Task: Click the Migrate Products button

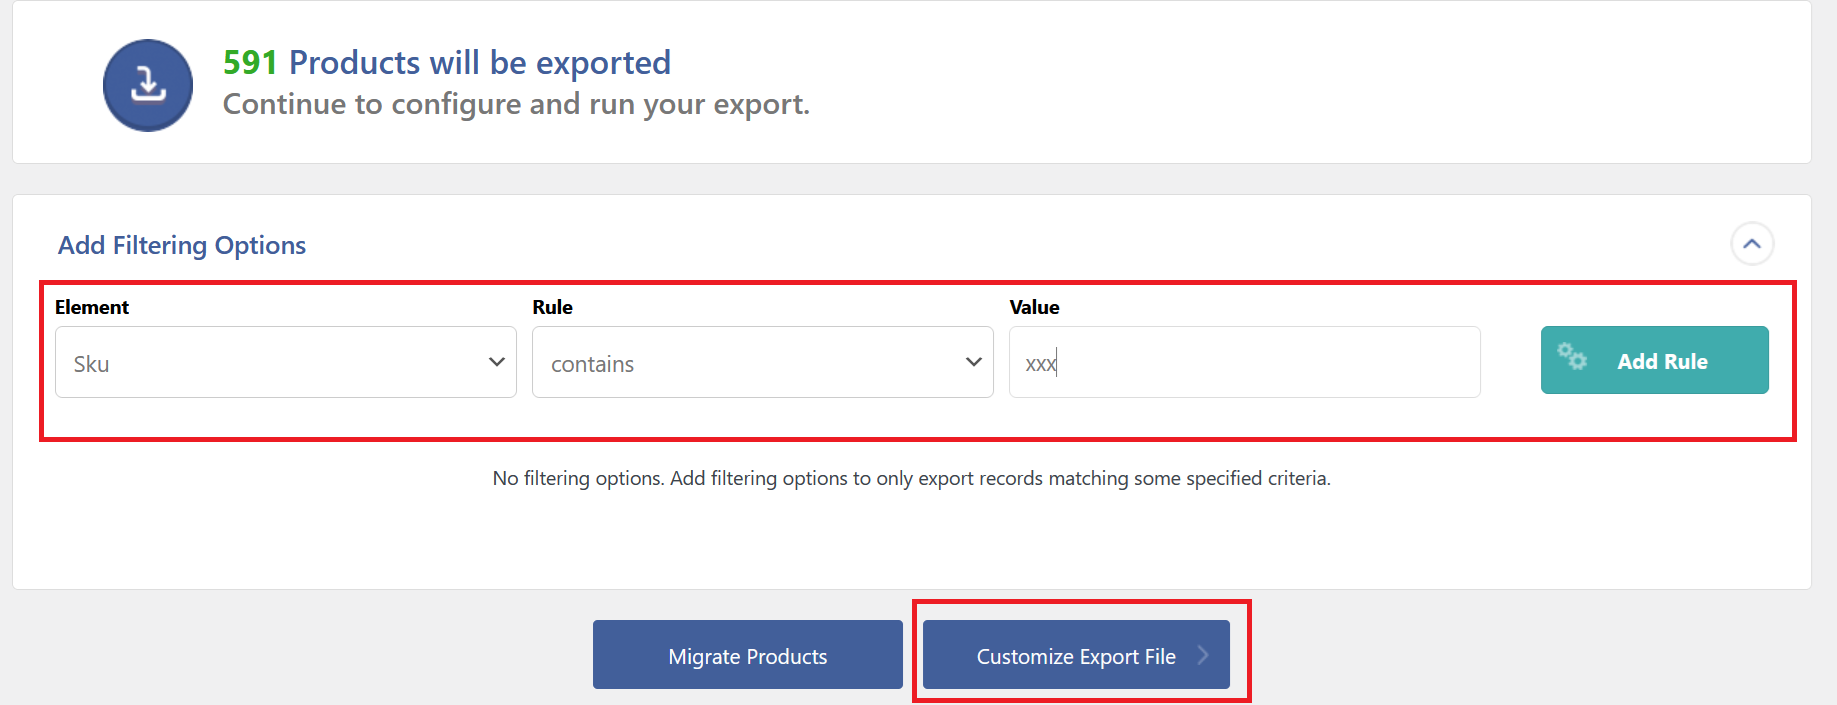Action: (748, 655)
